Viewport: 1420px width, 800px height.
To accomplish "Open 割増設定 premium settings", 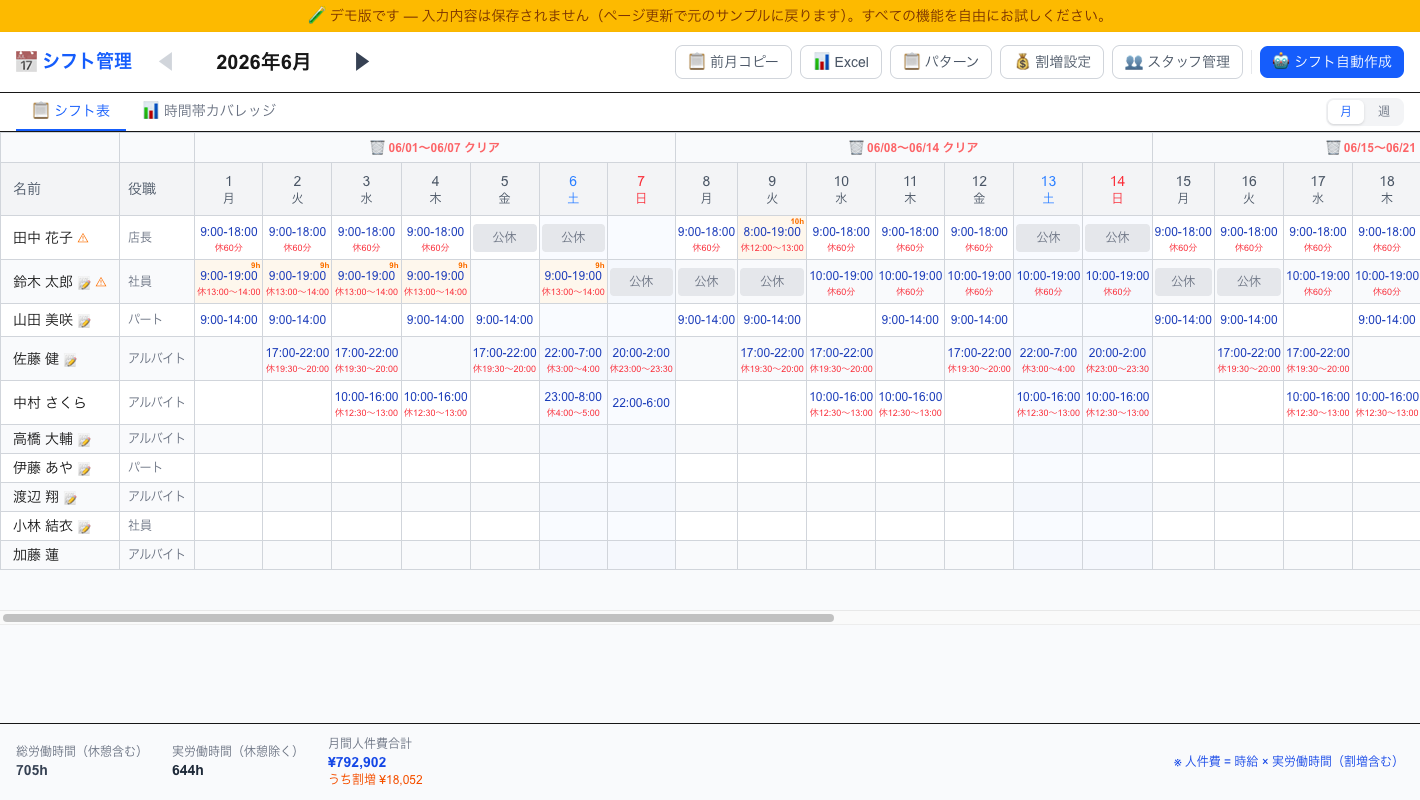I will 1052,62.
